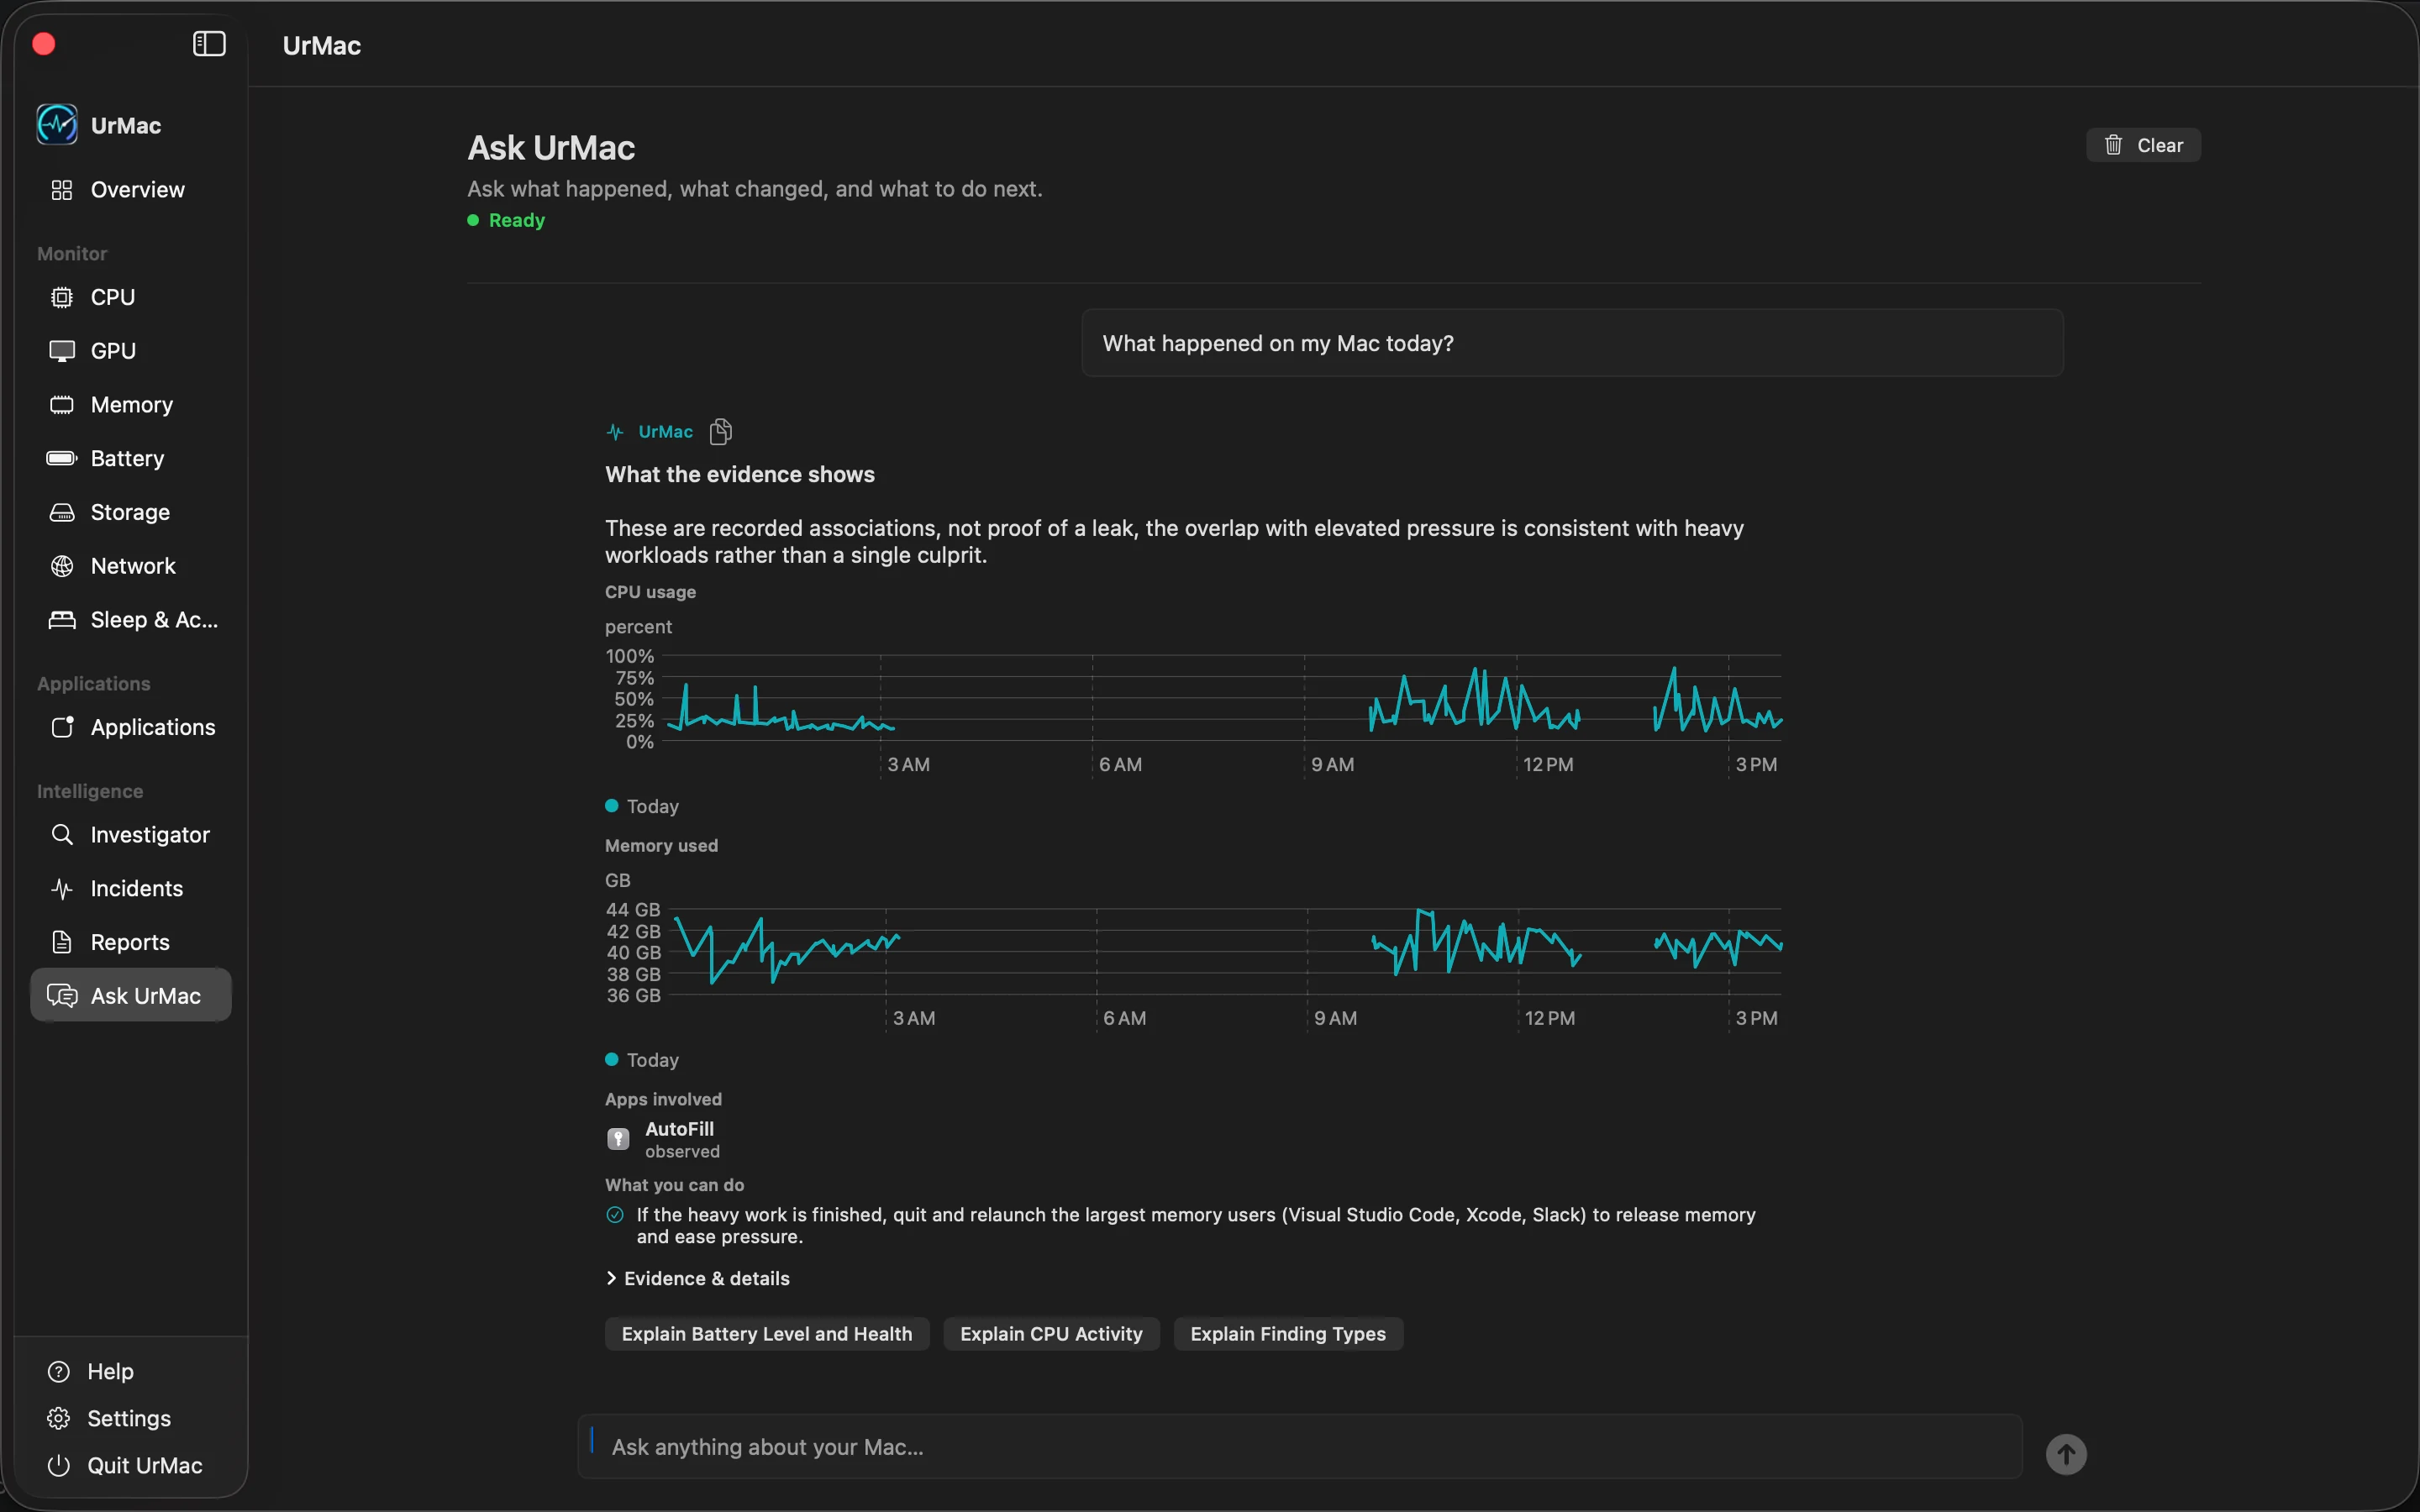Open the Storage drive icon
This screenshot has width=2420, height=1512.
pos(62,512)
